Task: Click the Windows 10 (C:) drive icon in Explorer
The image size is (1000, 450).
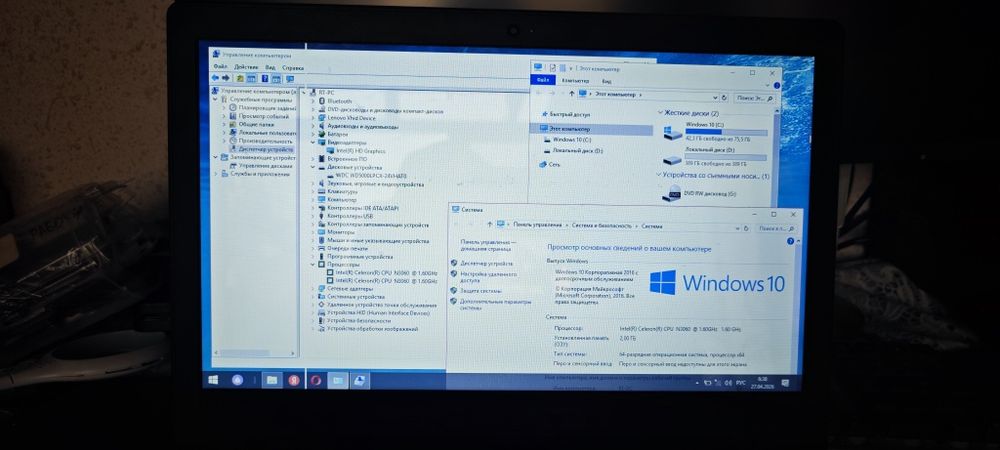Action: pyautogui.click(x=672, y=133)
